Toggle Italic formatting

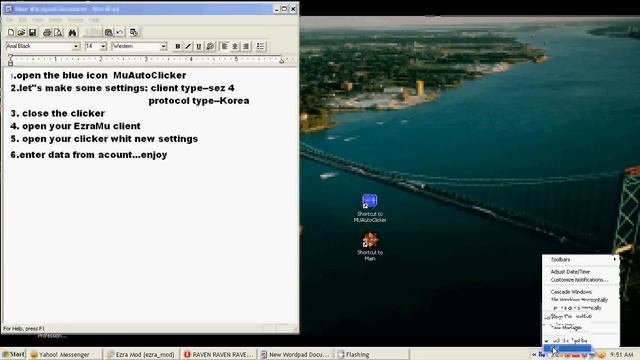point(188,47)
